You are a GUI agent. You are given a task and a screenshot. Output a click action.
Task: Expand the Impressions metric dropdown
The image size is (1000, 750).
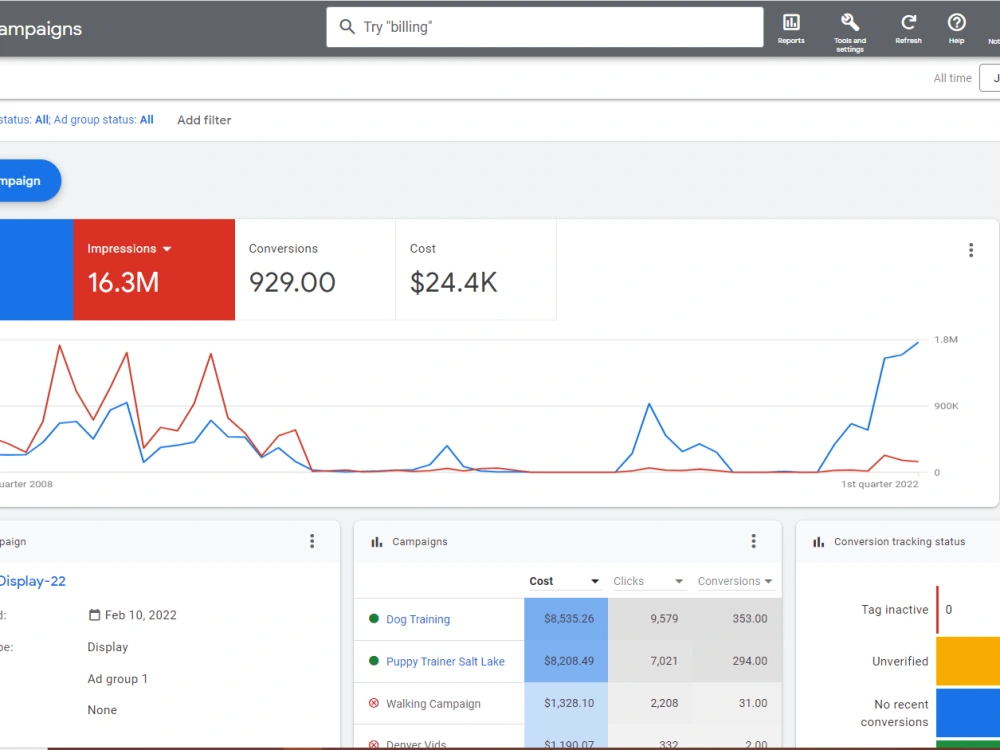point(167,249)
